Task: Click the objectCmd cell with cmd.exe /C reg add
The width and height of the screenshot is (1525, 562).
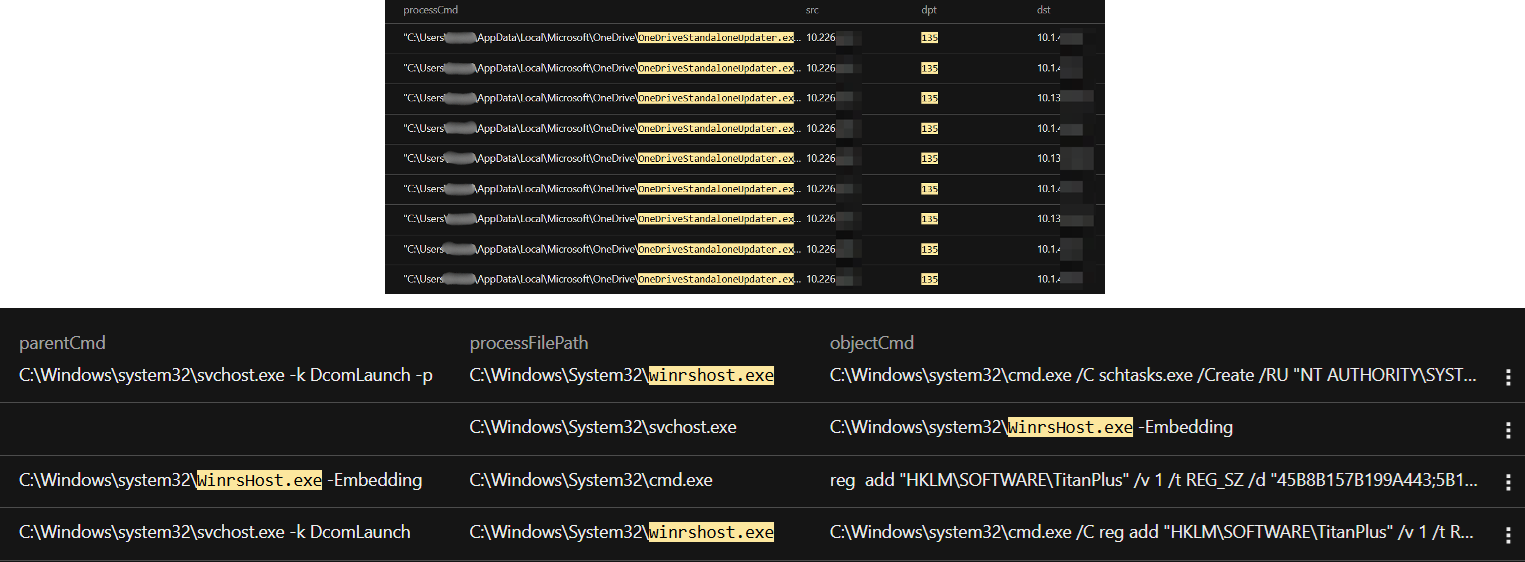Action: 1153,533
